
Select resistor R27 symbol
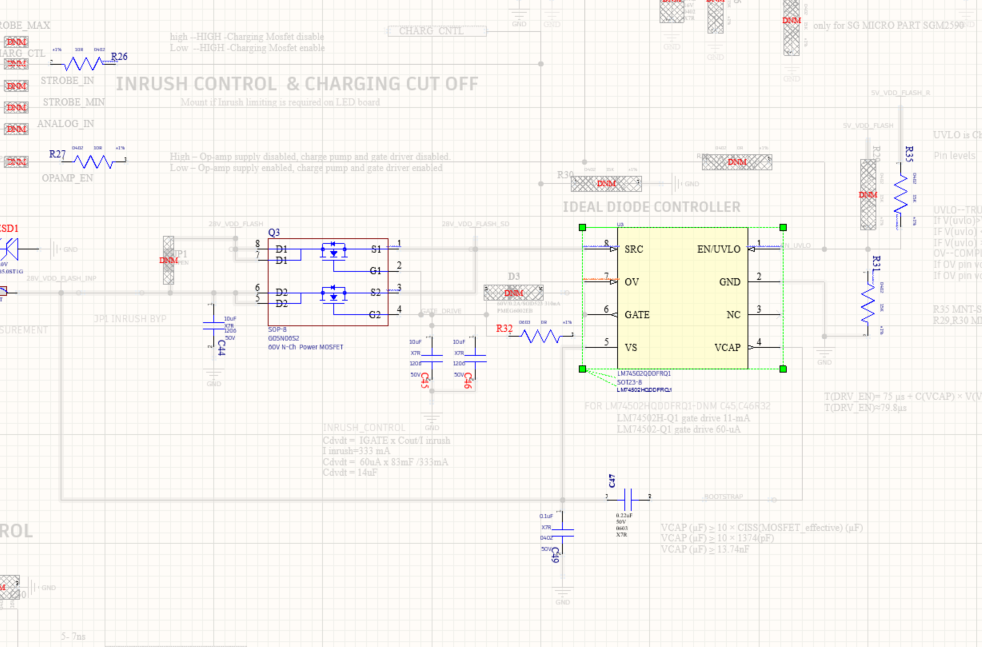tap(94, 162)
